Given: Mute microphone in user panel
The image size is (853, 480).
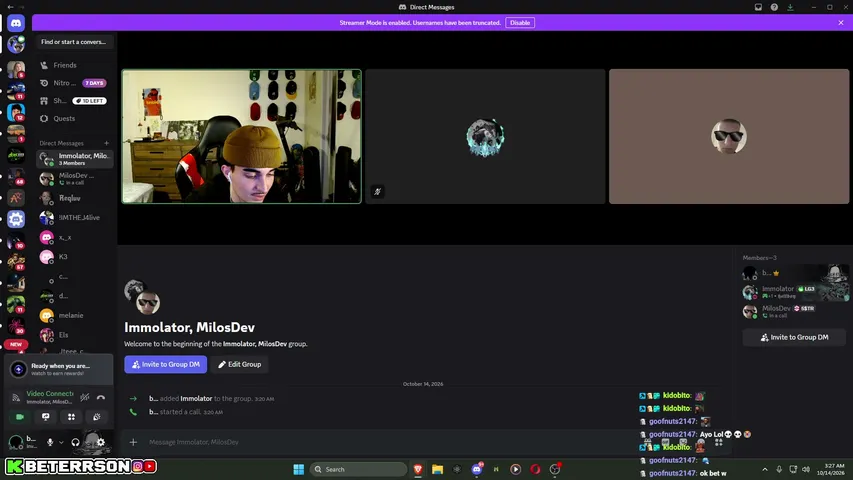Looking at the screenshot, I should (x=50, y=442).
